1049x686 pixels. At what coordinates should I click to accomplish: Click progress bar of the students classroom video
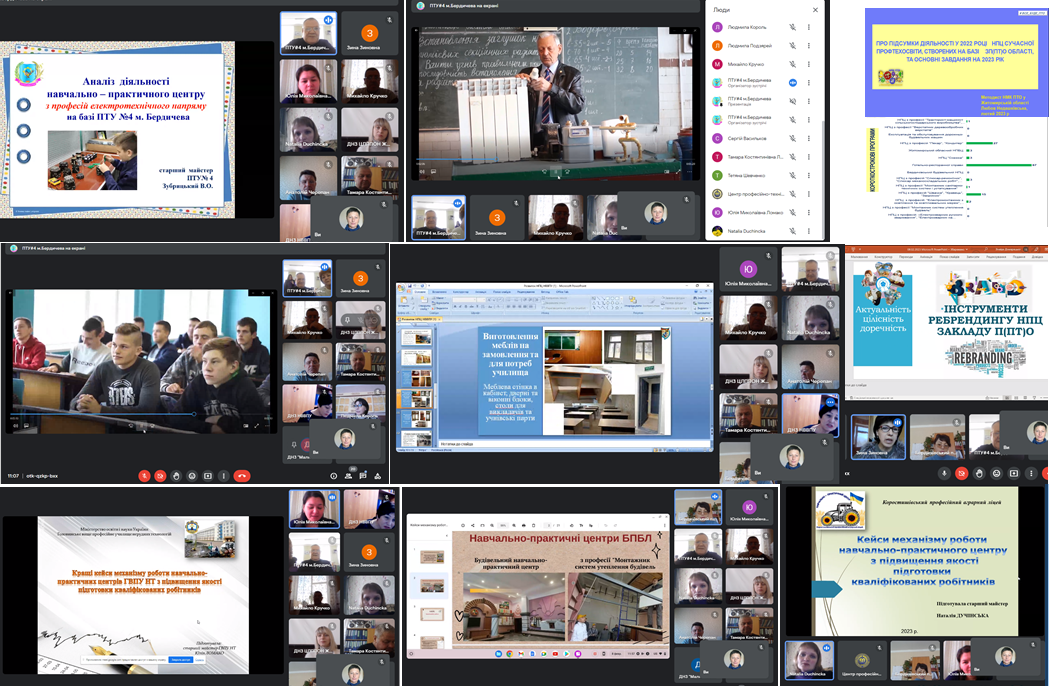click(140, 414)
